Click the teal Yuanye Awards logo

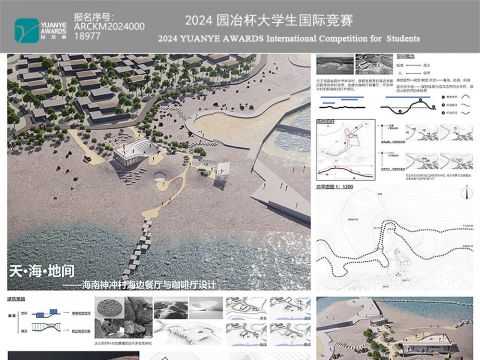coord(27,31)
